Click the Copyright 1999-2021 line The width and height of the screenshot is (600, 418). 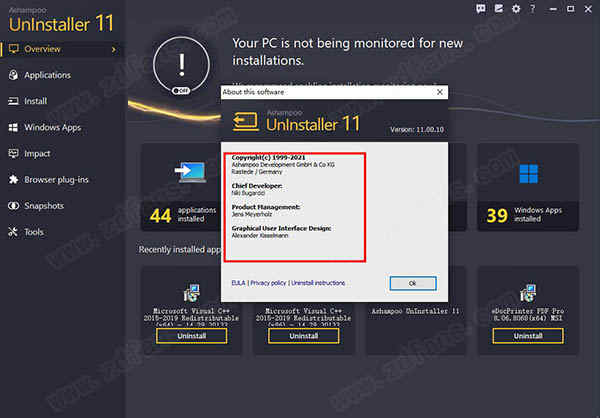(268, 157)
